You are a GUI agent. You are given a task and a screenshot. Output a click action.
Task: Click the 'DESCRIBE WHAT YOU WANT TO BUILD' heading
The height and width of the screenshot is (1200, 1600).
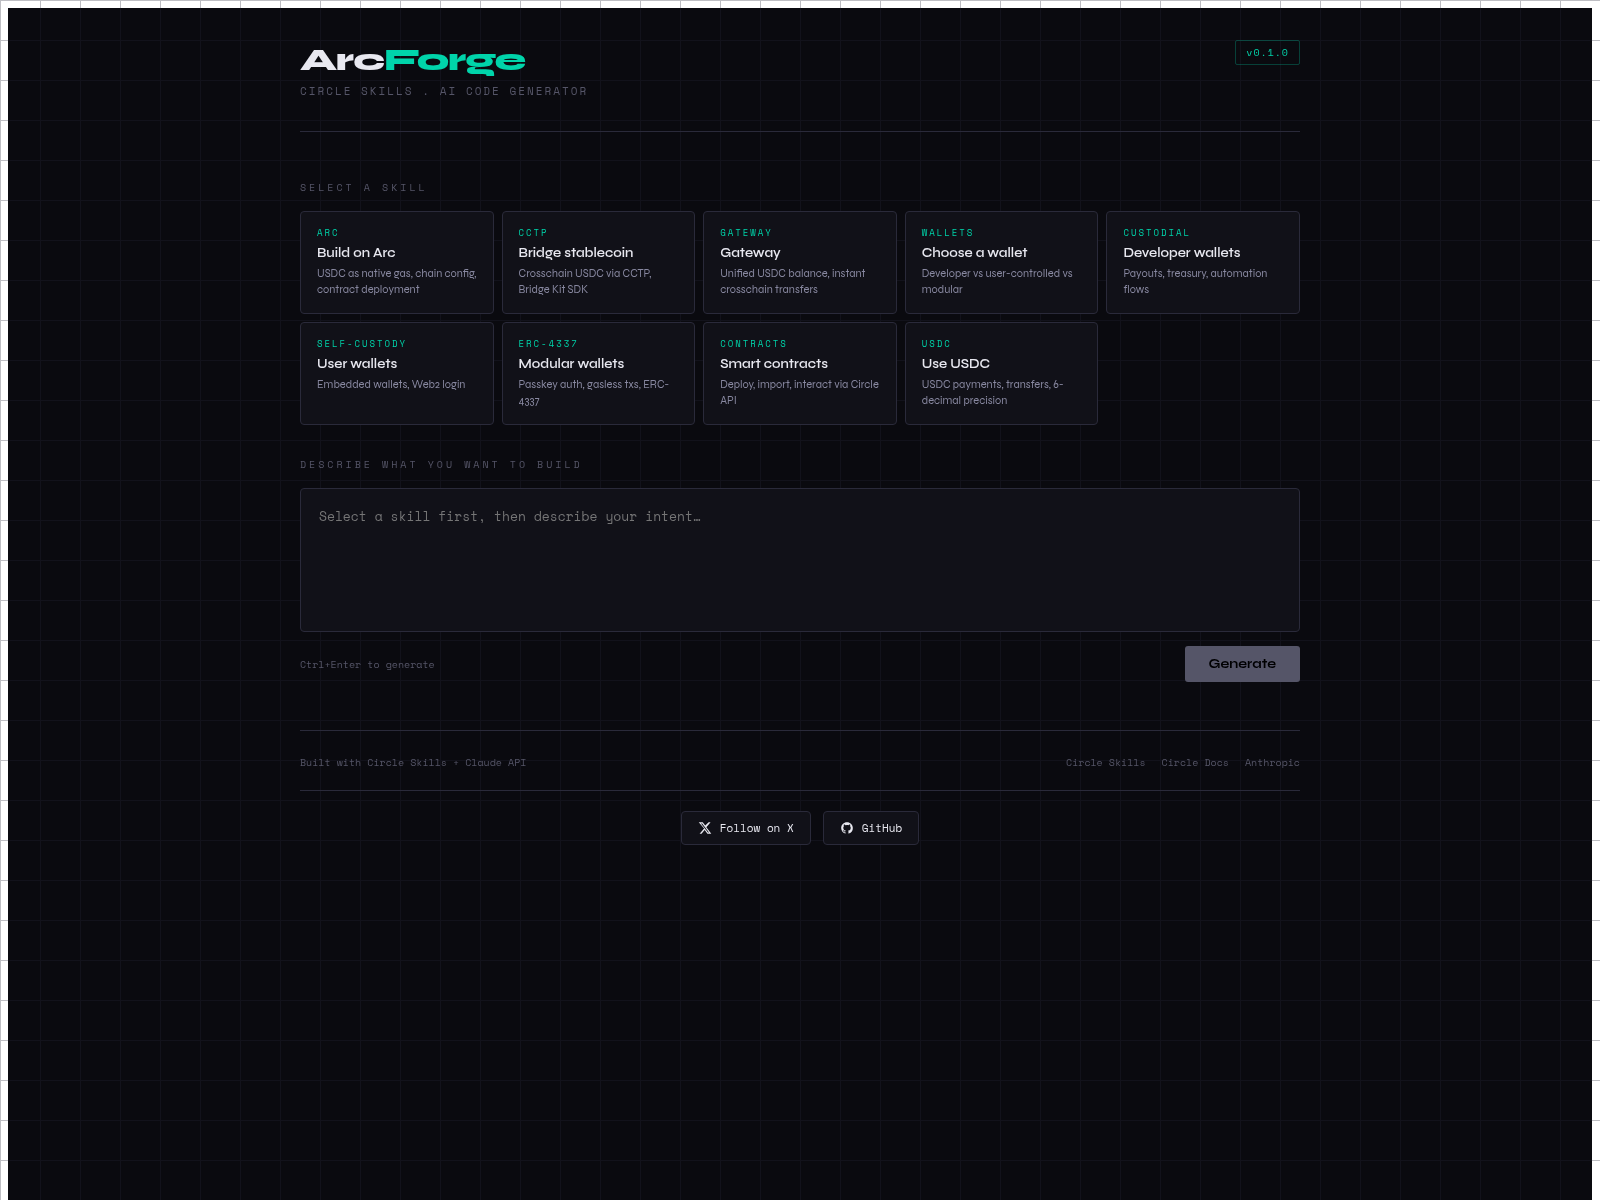pyautogui.click(x=440, y=465)
